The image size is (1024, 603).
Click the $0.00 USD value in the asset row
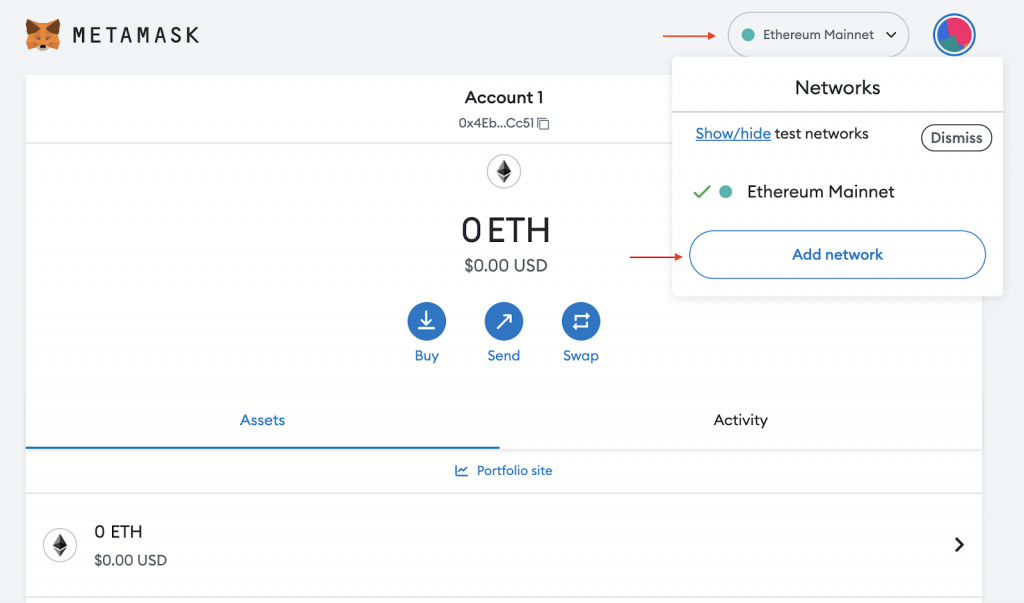(131, 560)
